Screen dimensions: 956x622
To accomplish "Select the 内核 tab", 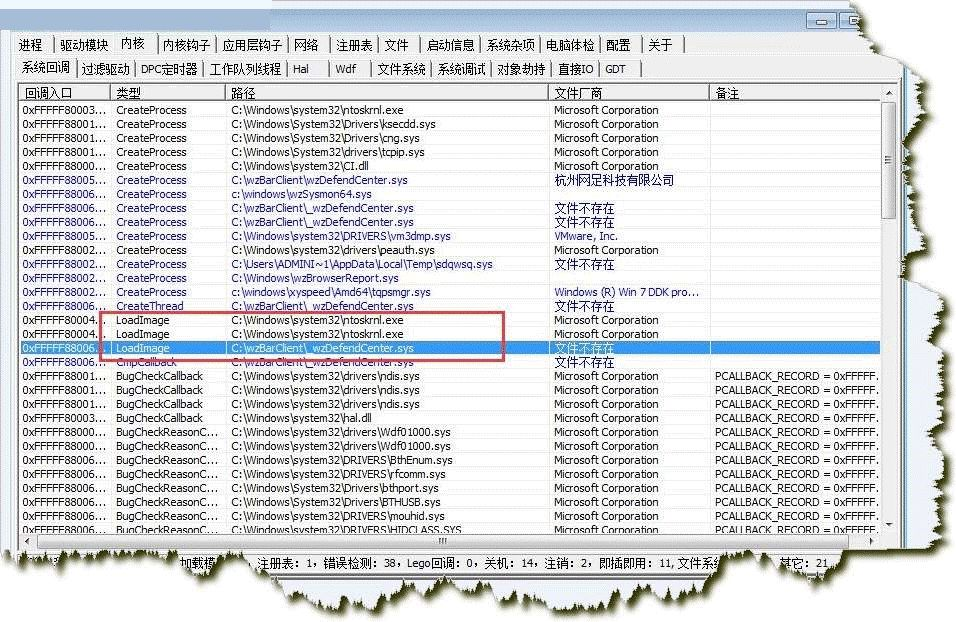I will click(x=133, y=43).
